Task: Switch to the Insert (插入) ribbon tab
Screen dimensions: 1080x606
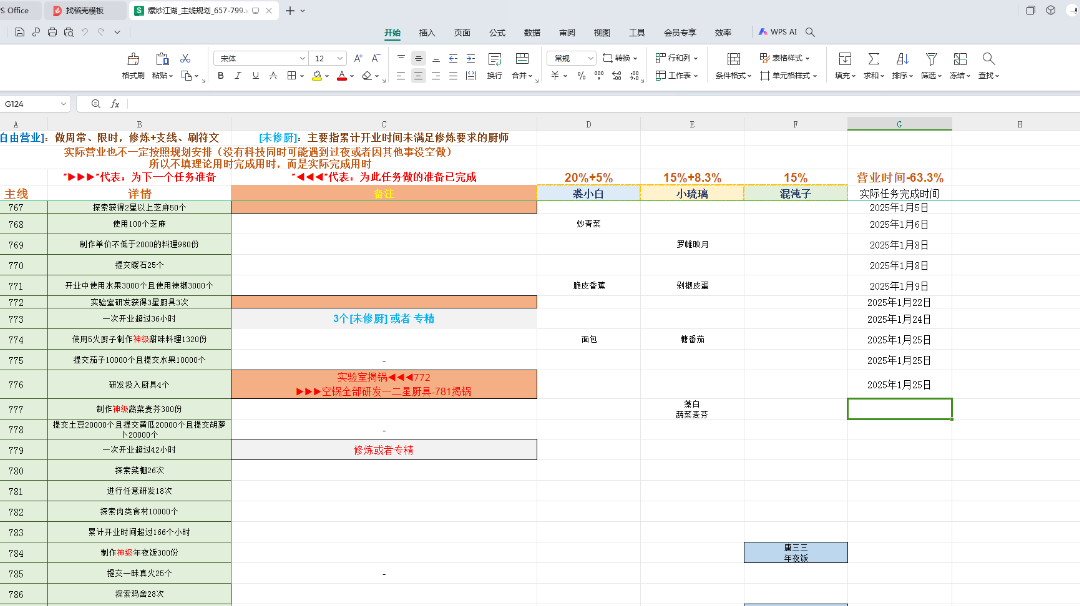Action: pos(427,32)
